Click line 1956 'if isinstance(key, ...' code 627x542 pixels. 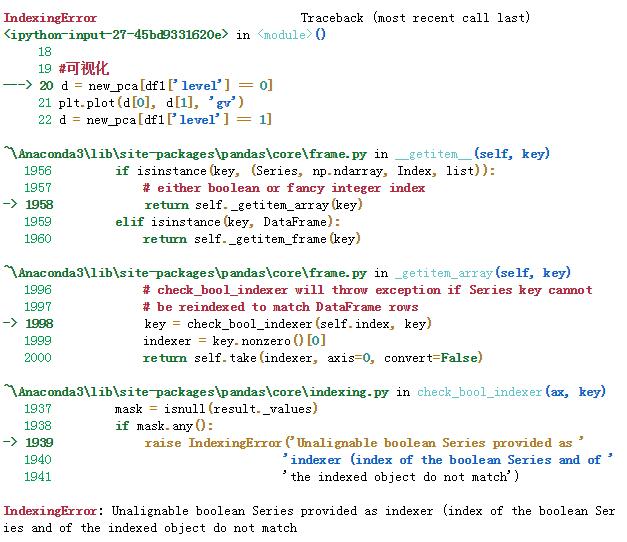pyautogui.click(x=305, y=171)
